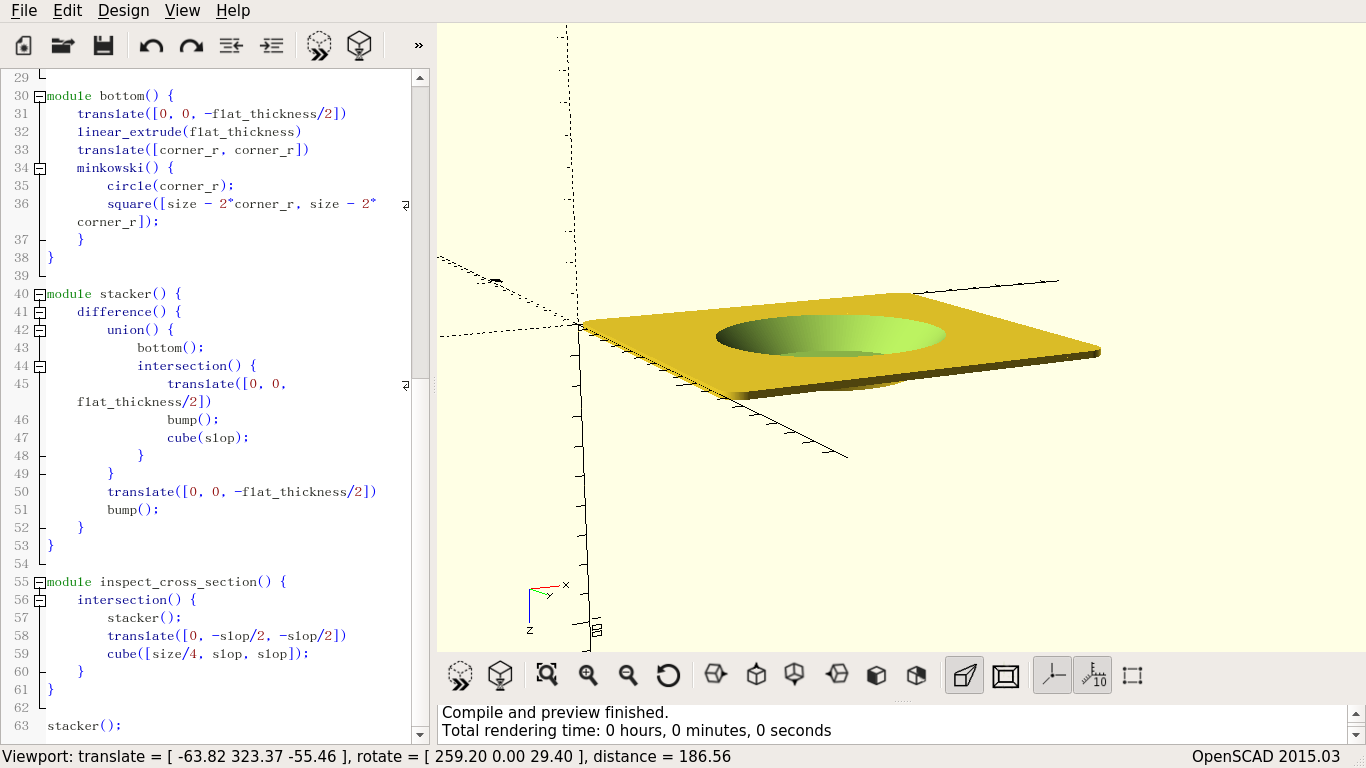Collapse the difference() fold at line 41

coord(40,313)
